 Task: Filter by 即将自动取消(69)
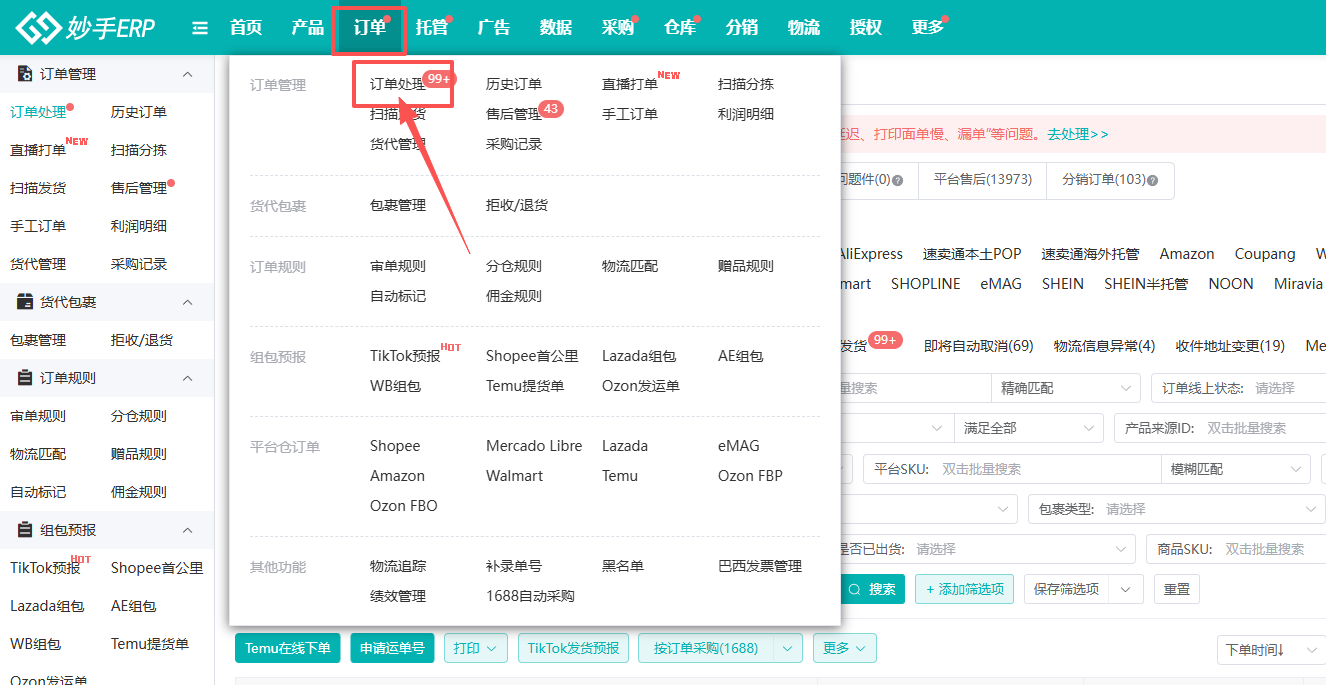979,346
